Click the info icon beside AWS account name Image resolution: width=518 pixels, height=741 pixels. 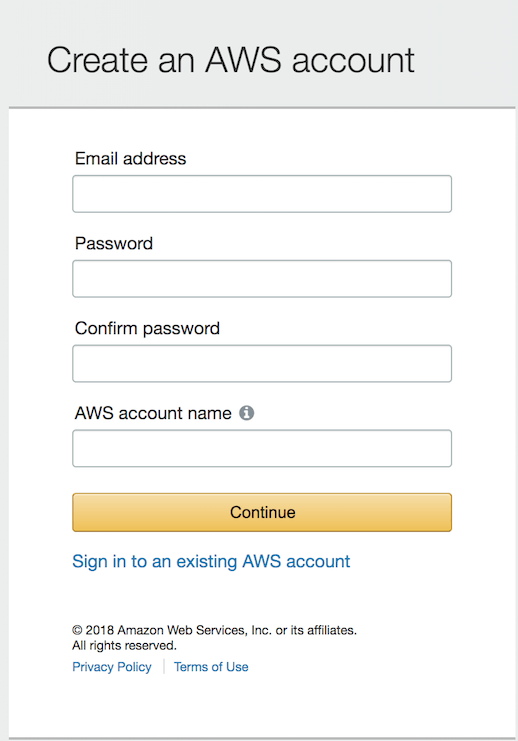click(x=246, y=413)
